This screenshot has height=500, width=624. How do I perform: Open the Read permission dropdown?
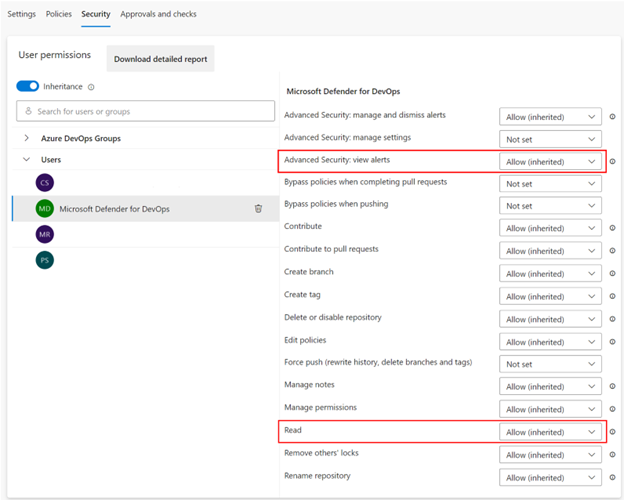[x=550, y=432]
